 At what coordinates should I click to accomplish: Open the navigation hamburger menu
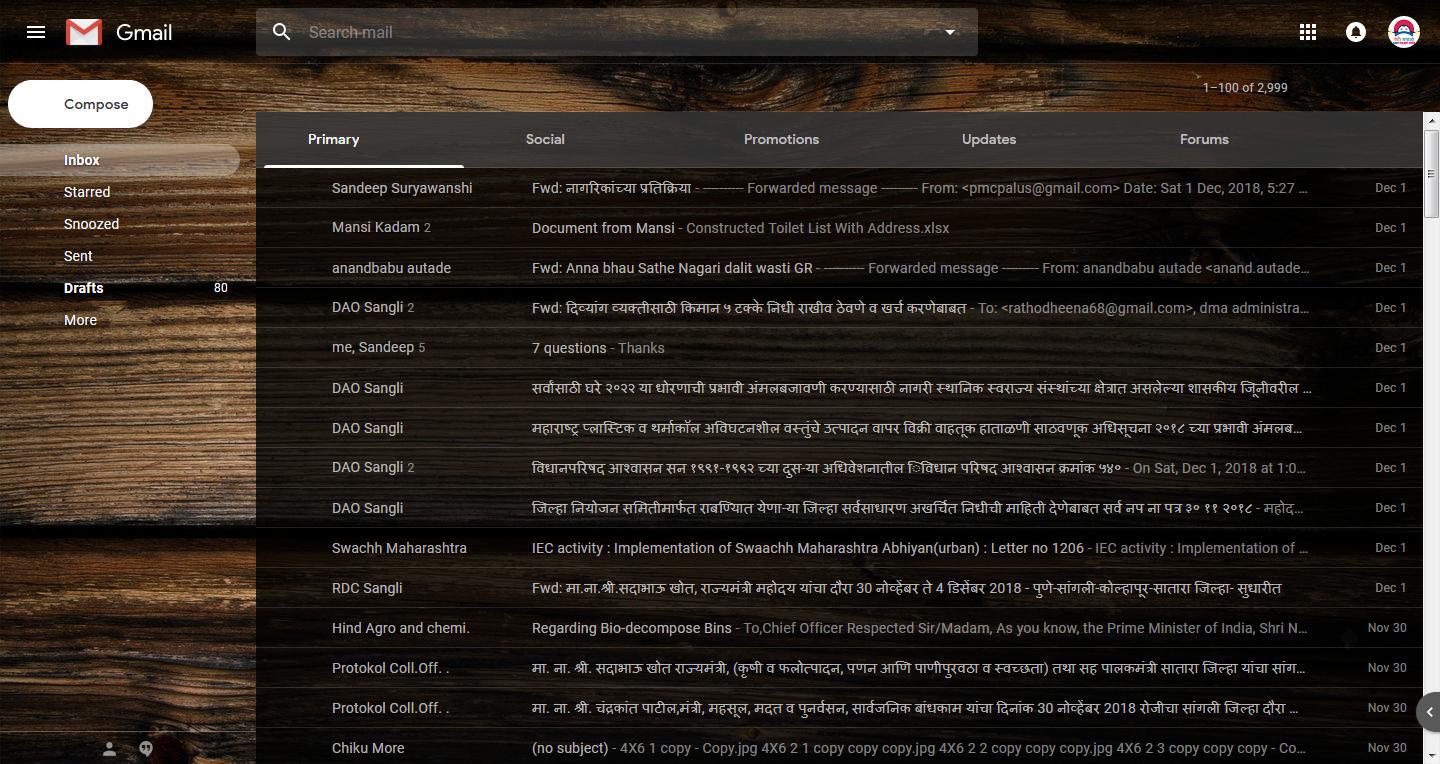pos(36,32)
